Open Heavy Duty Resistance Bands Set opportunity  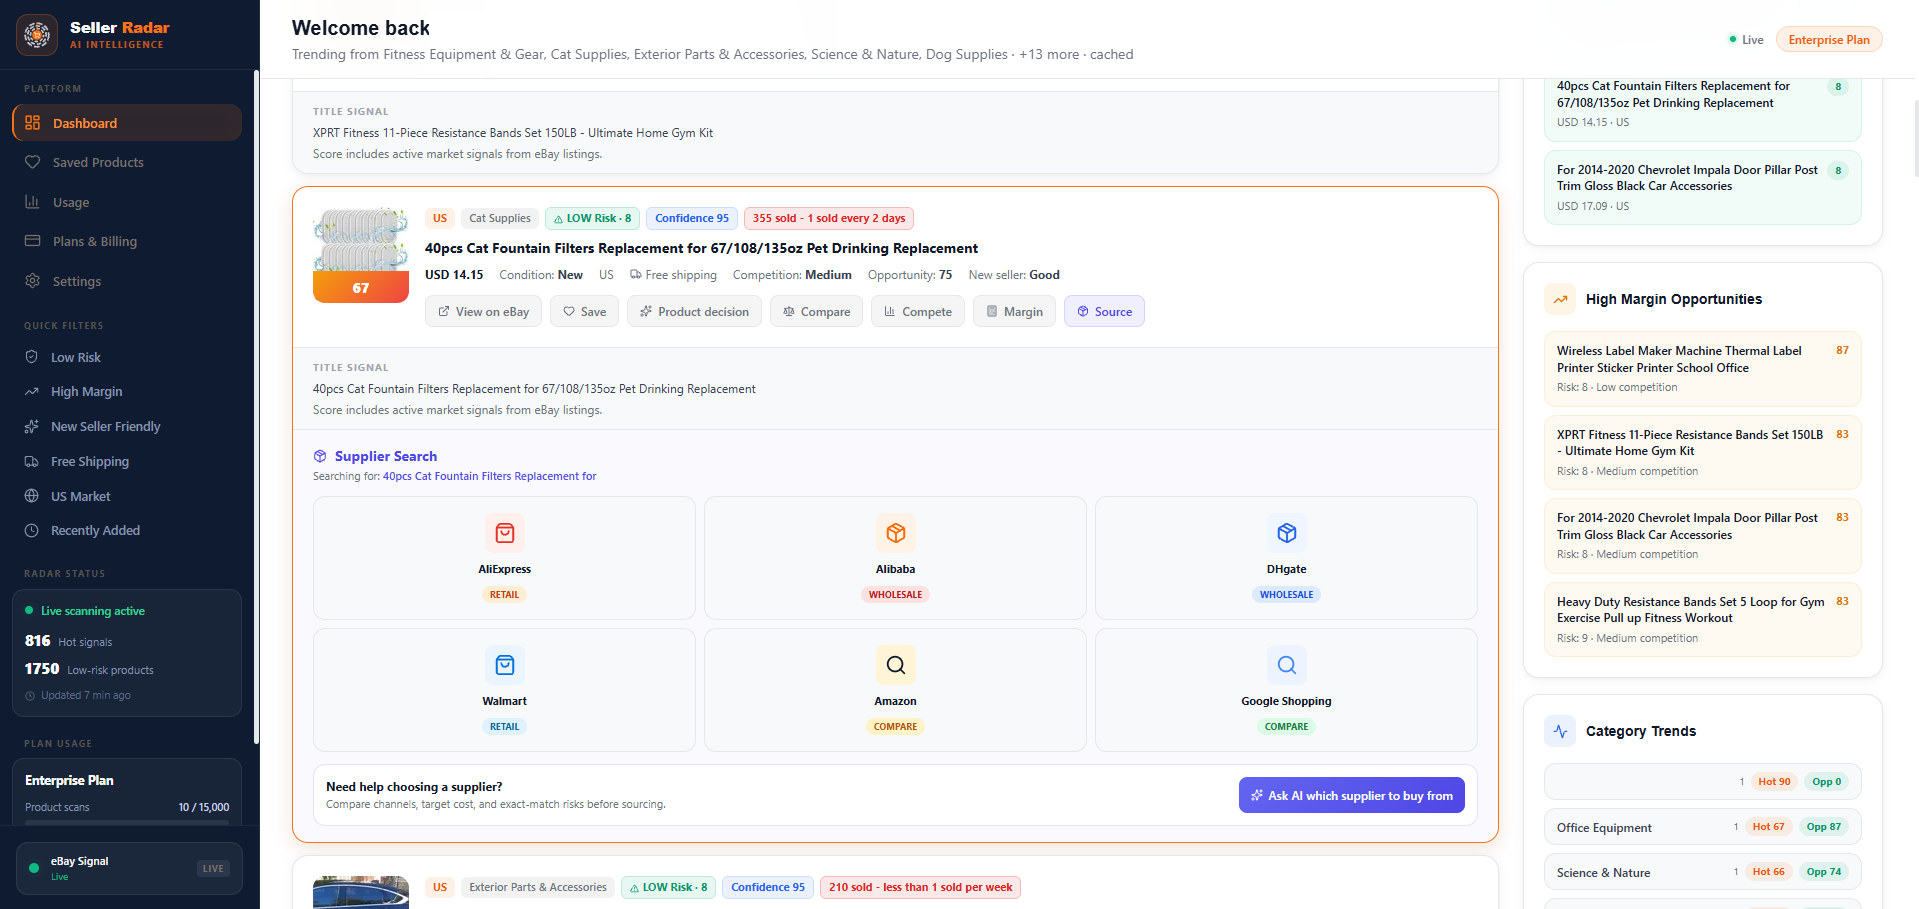(x=1703, y=619)
